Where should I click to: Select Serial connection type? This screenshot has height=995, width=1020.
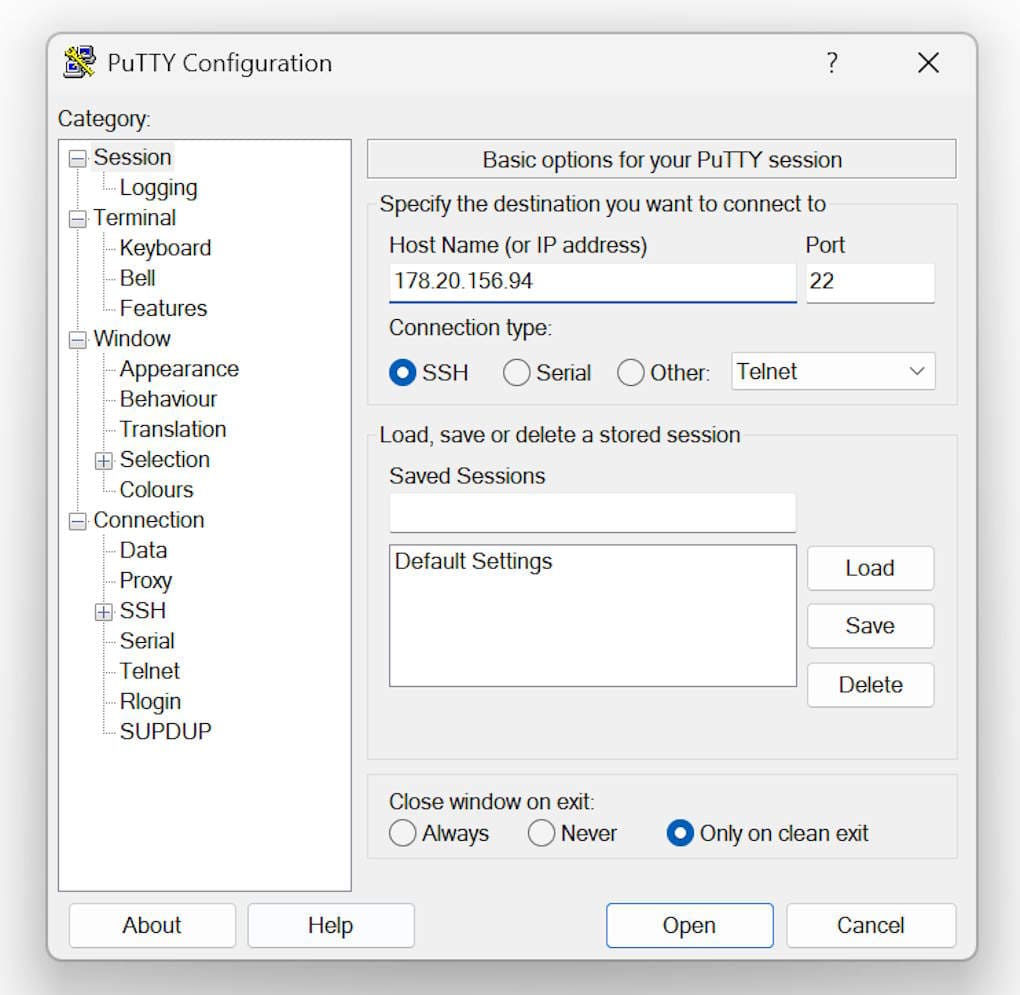click(x=517, y=373)
